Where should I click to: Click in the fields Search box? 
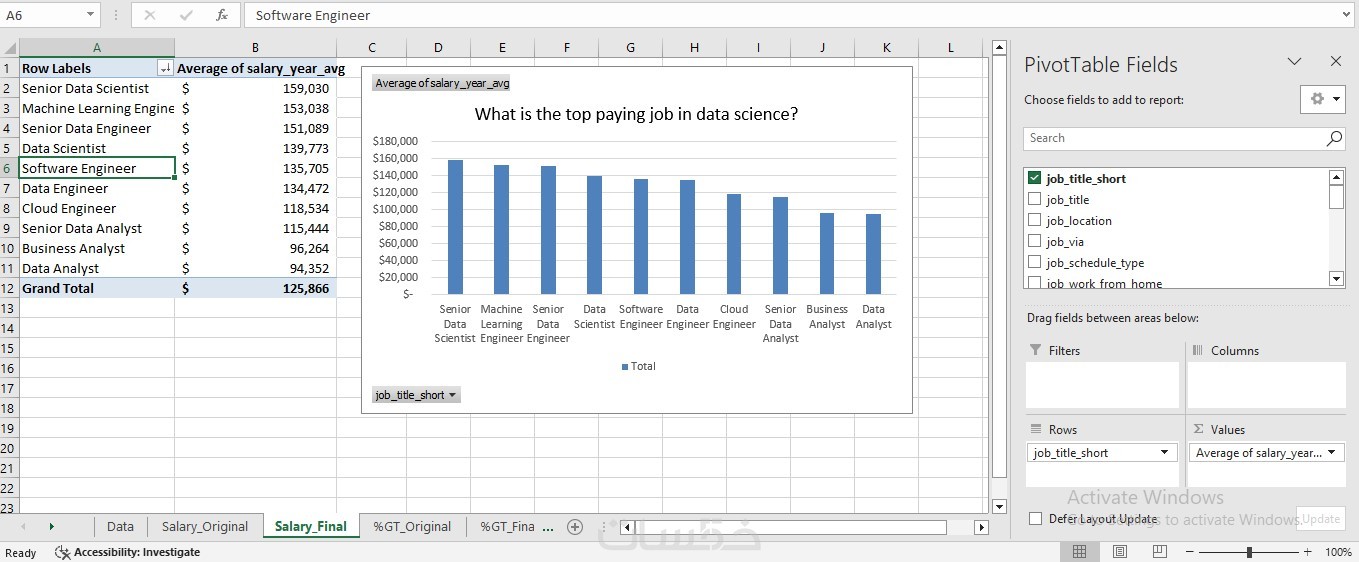coord(1174,139)
